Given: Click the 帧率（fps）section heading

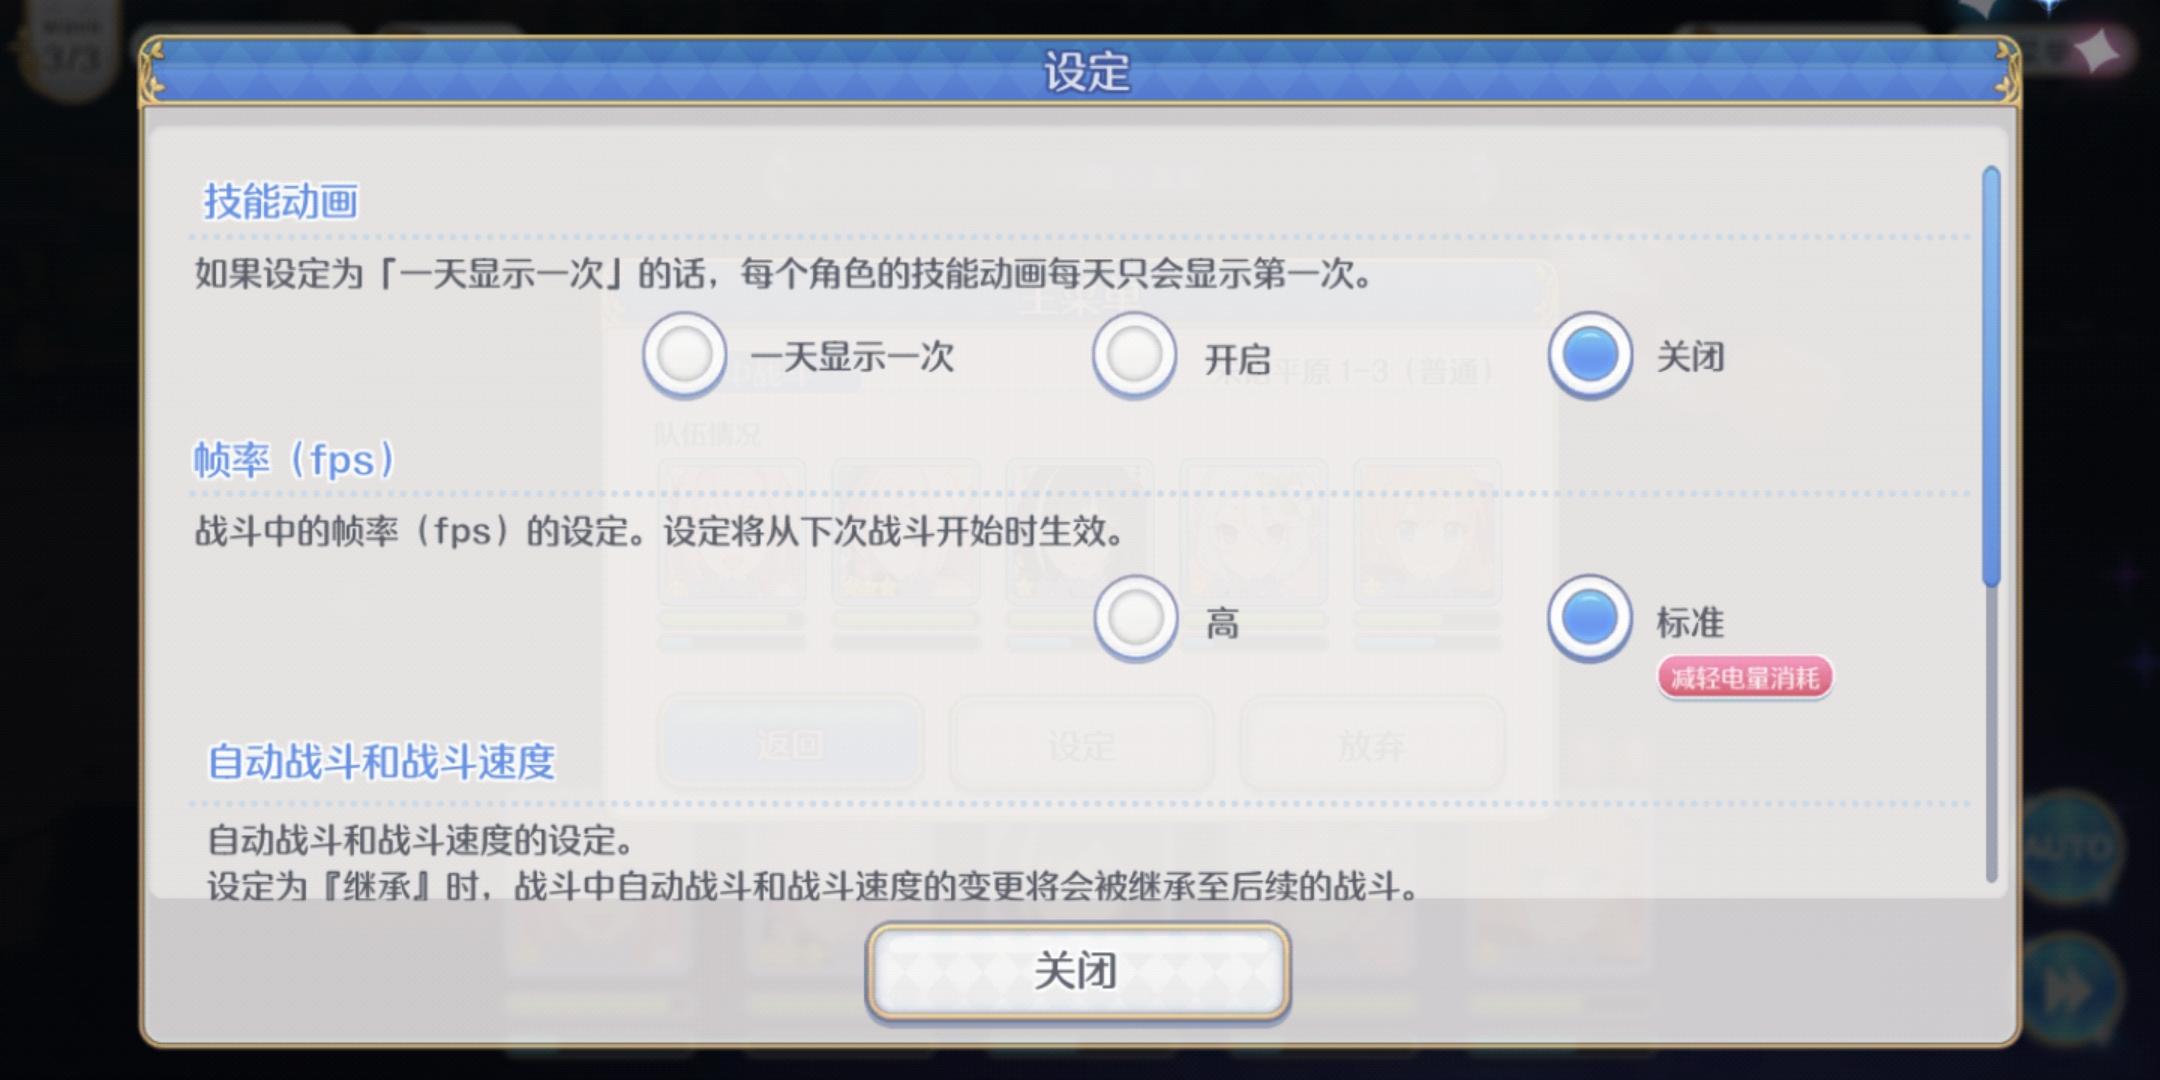Looking at the screenshot, I should [x=294, y=461].
